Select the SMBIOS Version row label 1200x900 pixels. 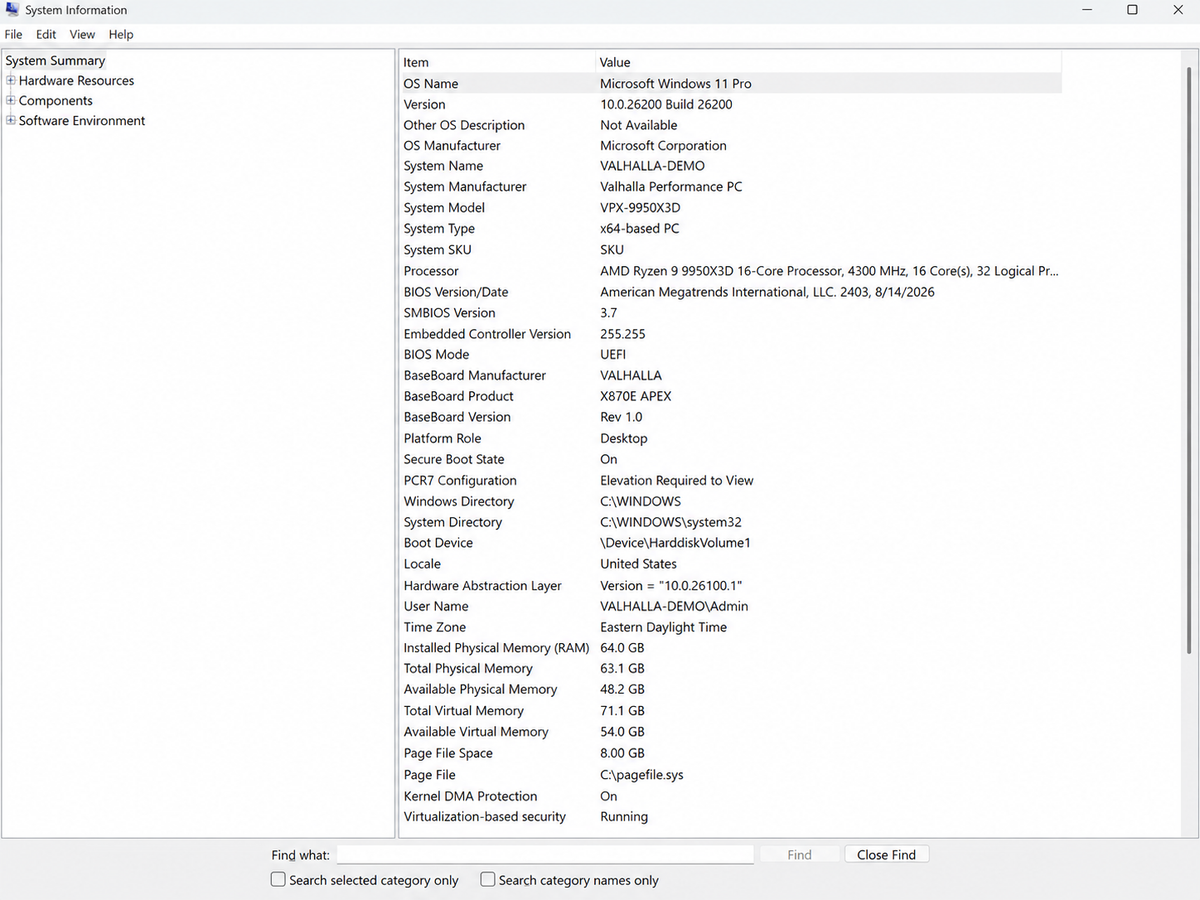tap(449, 313)
